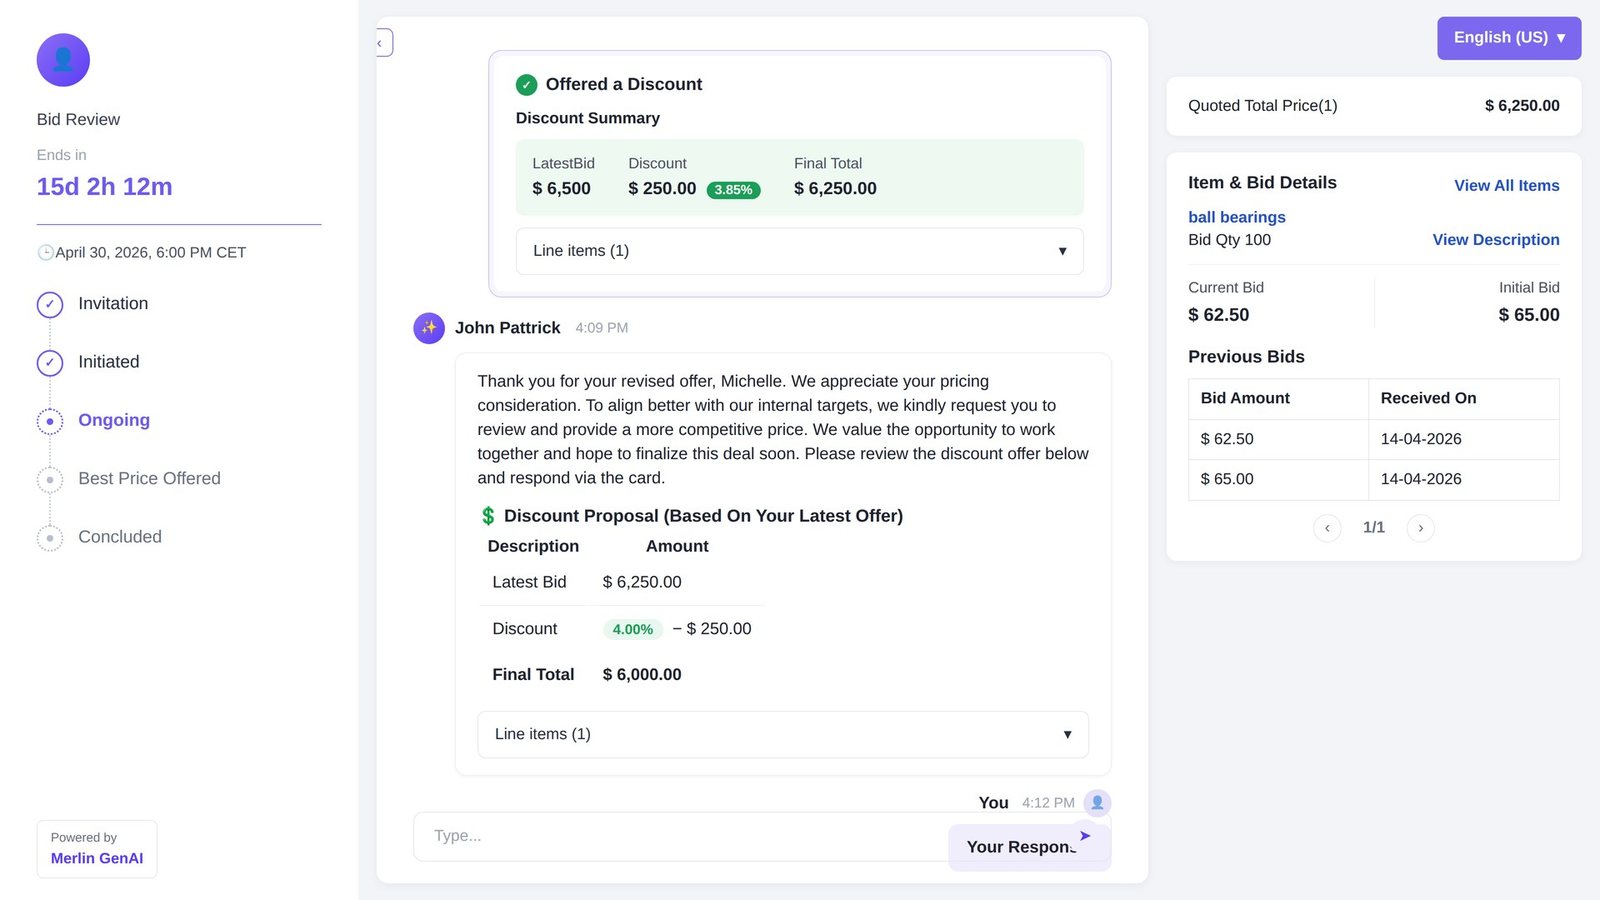Viewport: 1600px width, 900px height.
Task: Click the 3.85% discount badge
Action: point(733,190)
